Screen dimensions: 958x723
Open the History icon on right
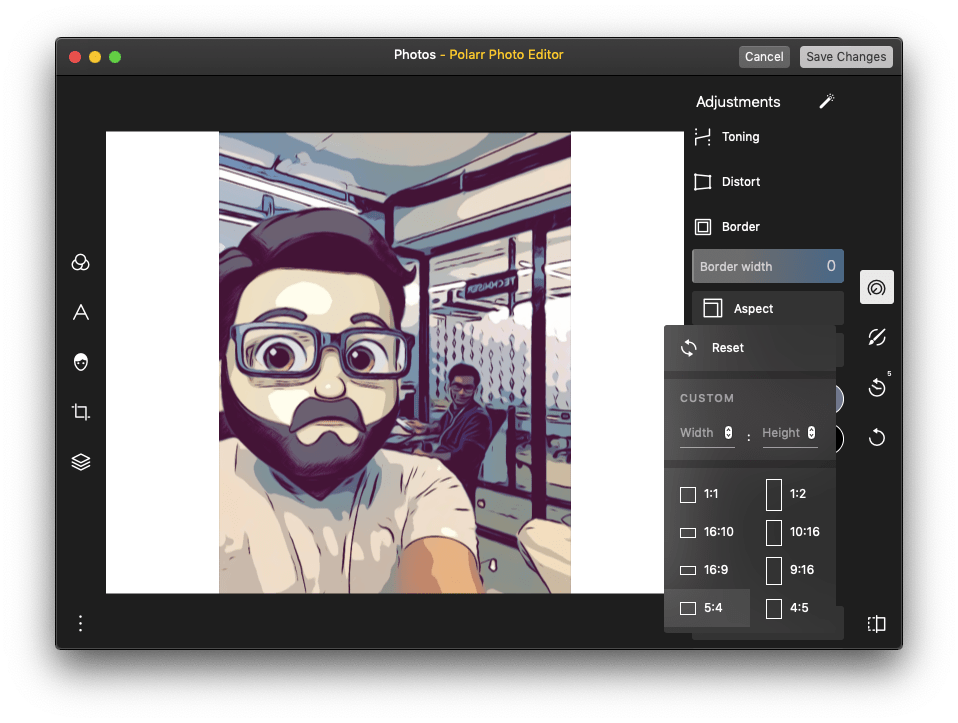click(877, 387)
